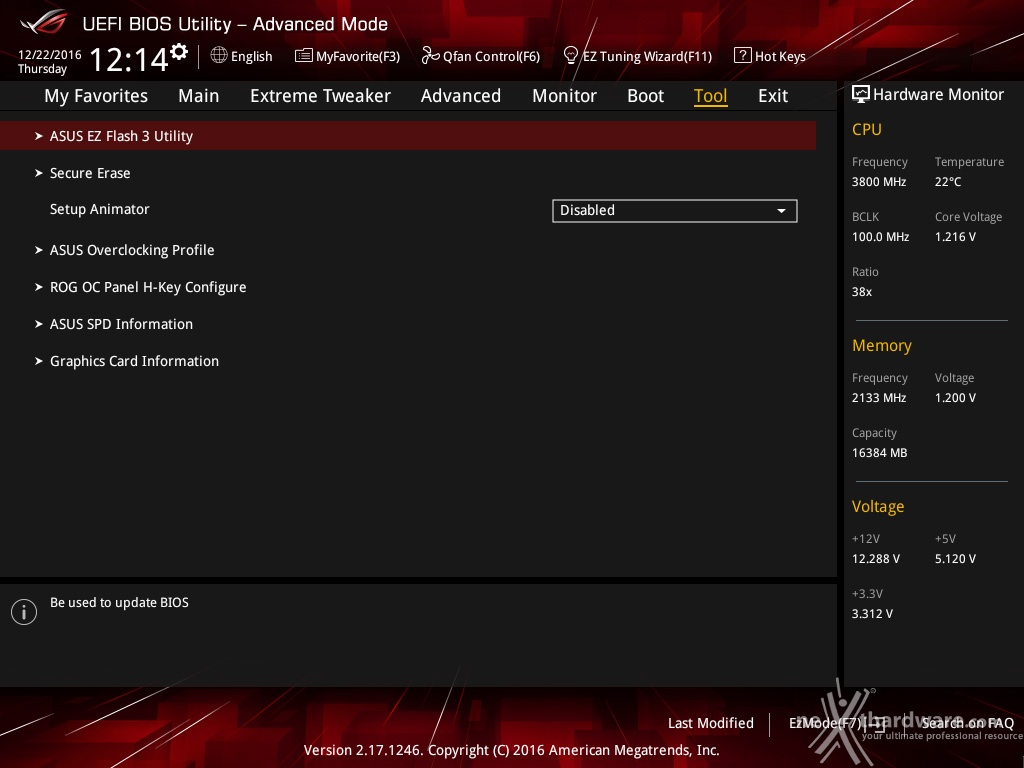Click the 12:14 clock display
The width and height of the screenshot is (1024, 768).
pyautogui.click(x=129, y=59)
